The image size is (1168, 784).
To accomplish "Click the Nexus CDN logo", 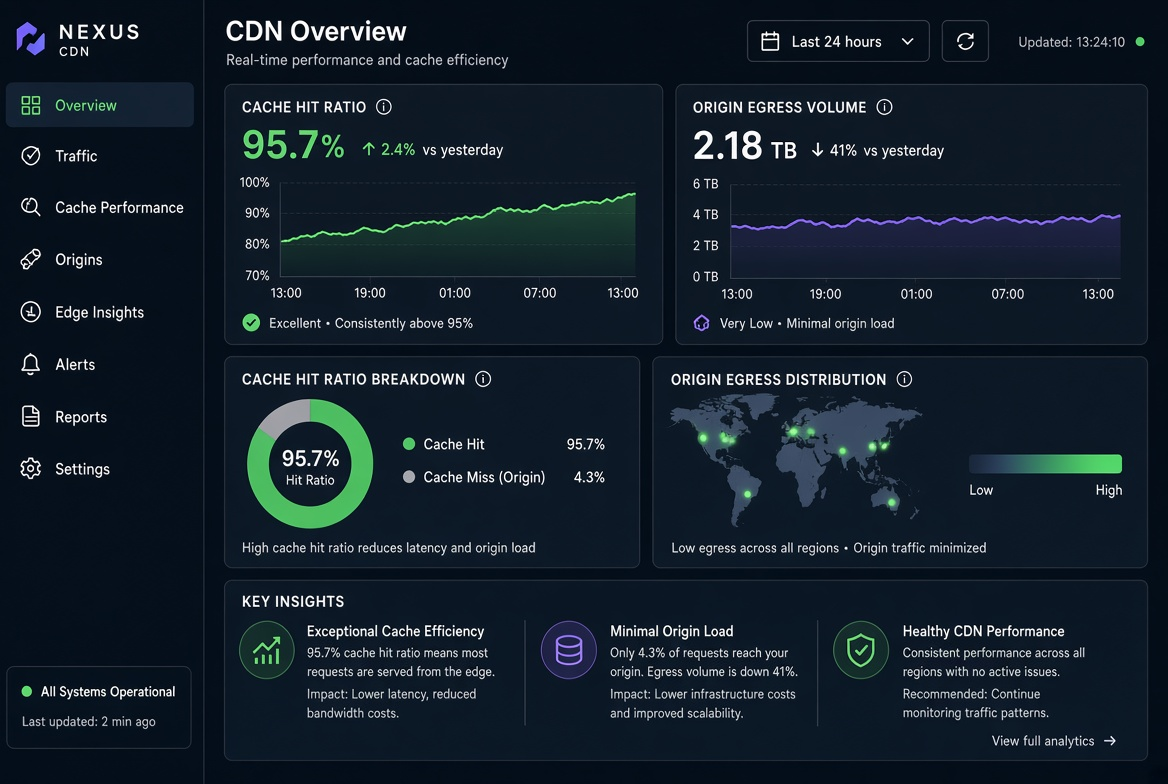I will (77, 39).
